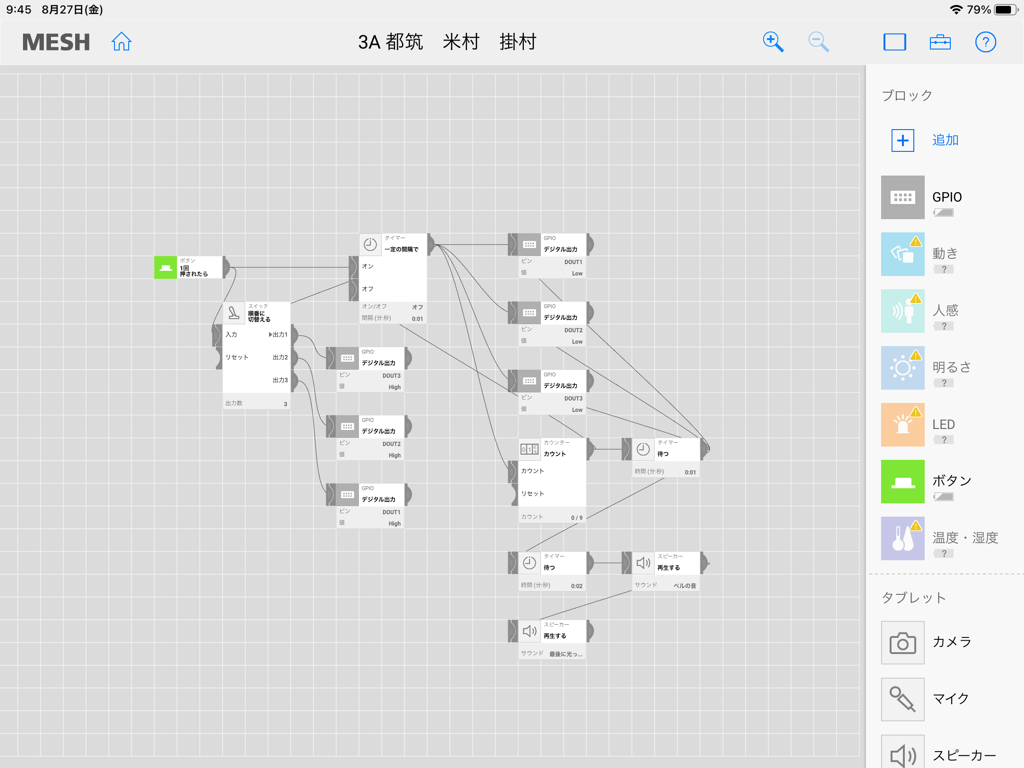Screen dimensions: 1024x768
Task: Tap the recipe title 3A 都筑 米村 掛村
Action: (x=447, y=42)
